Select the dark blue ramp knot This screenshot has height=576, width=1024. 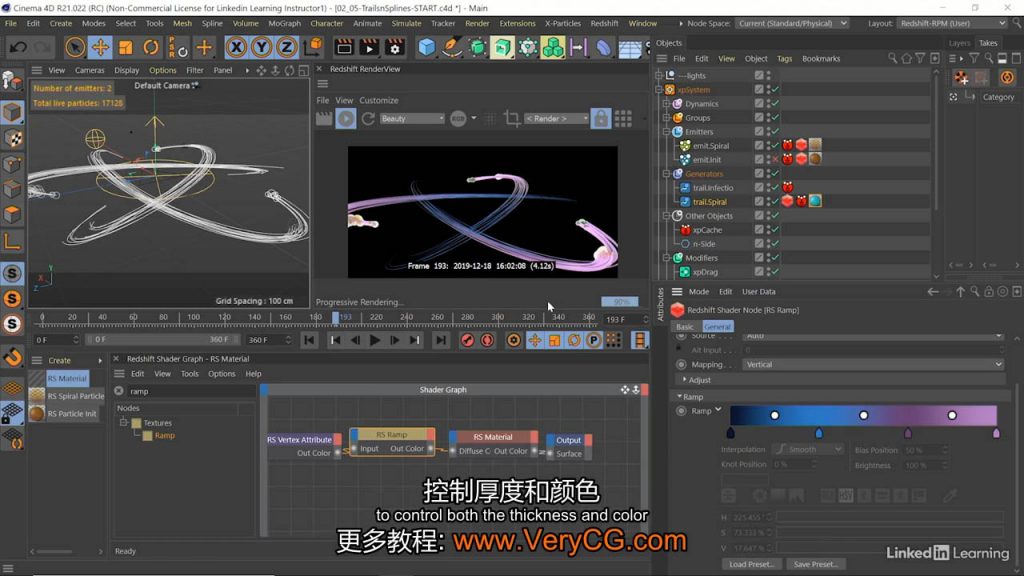730,433
